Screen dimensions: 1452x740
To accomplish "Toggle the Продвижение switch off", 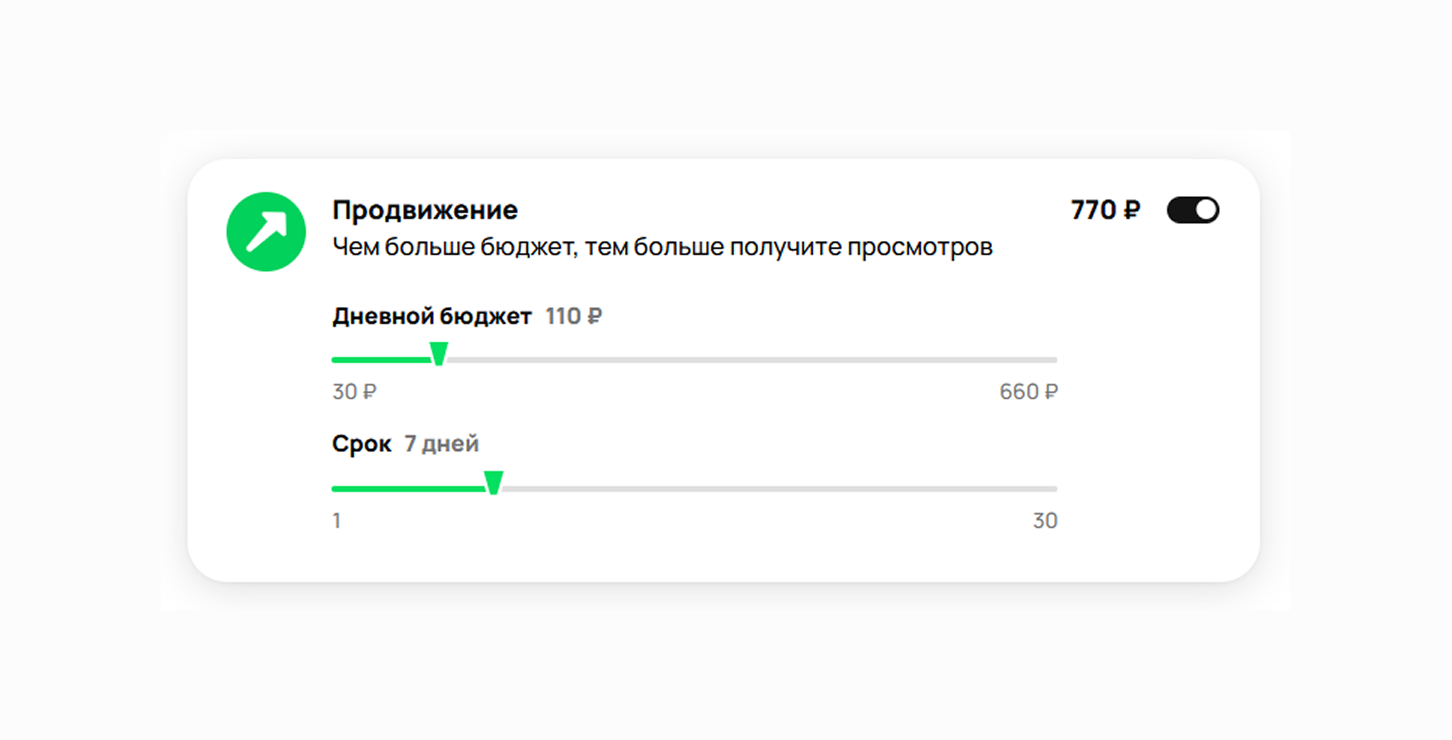I will pos(1193,210).
